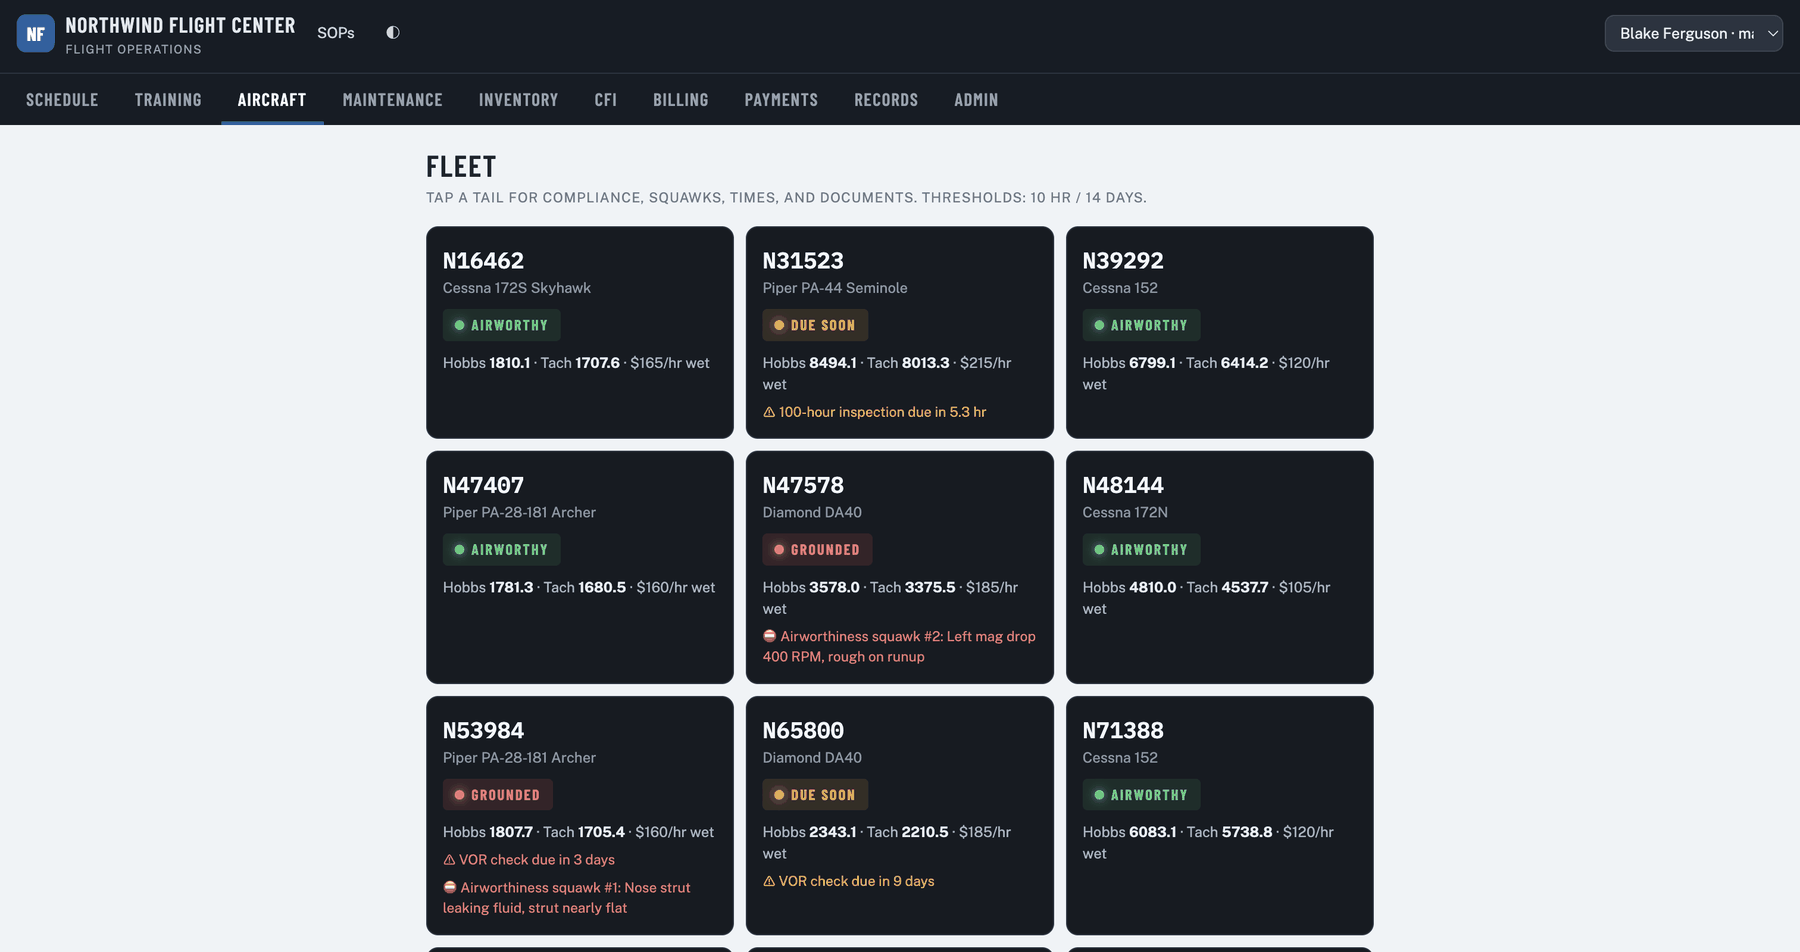Open the N48144 tail number

(x=1123, y=485)
